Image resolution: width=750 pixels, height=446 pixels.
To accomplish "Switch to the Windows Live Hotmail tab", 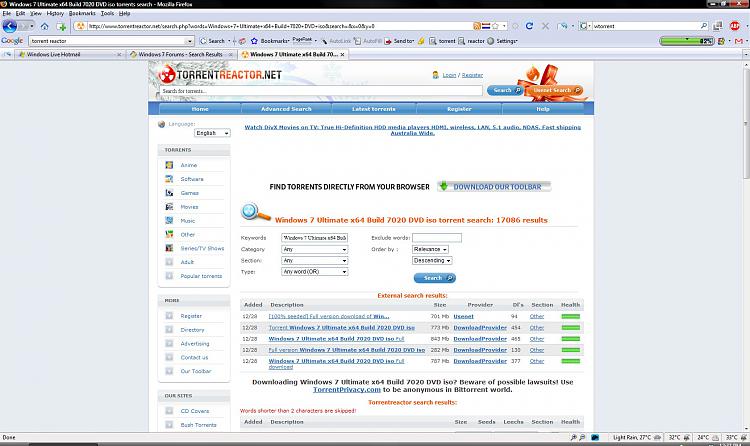I will pyautogui.click(x=69, y=55).
